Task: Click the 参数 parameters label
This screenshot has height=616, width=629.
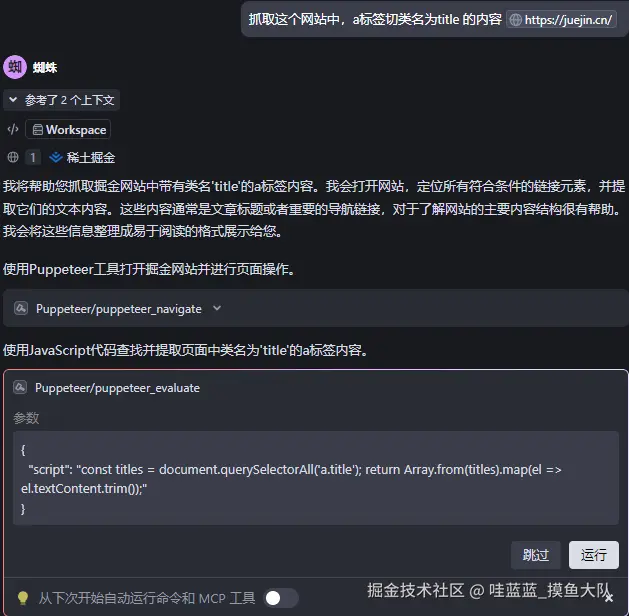Action: point(26,418)
